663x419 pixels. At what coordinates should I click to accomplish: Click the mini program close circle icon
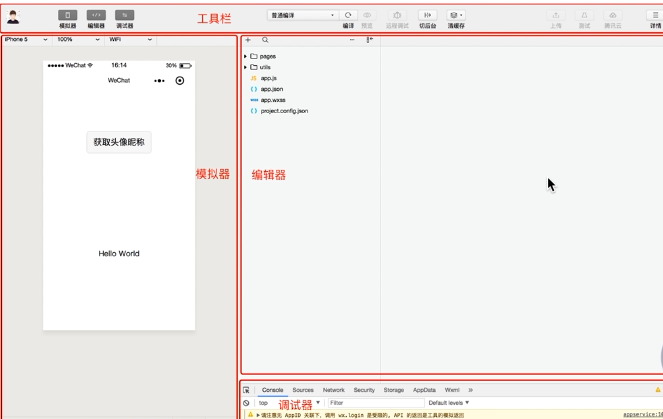point(180,80)
